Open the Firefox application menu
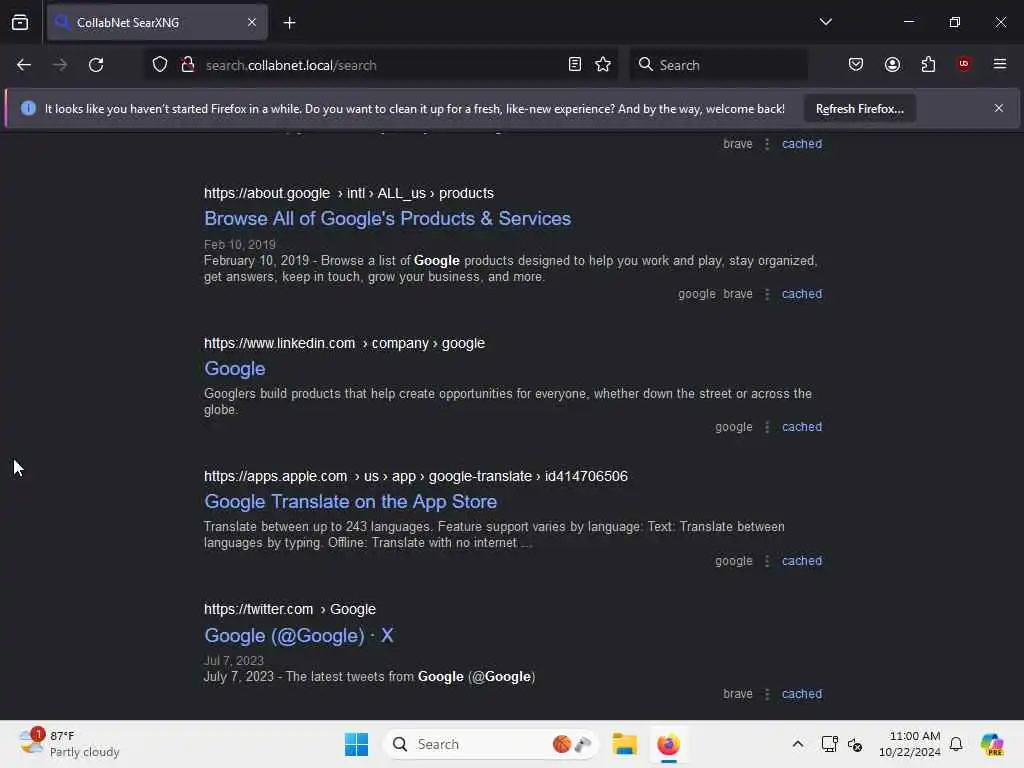The width and height of the screenshot is (1024, 768). point(1000,64)
